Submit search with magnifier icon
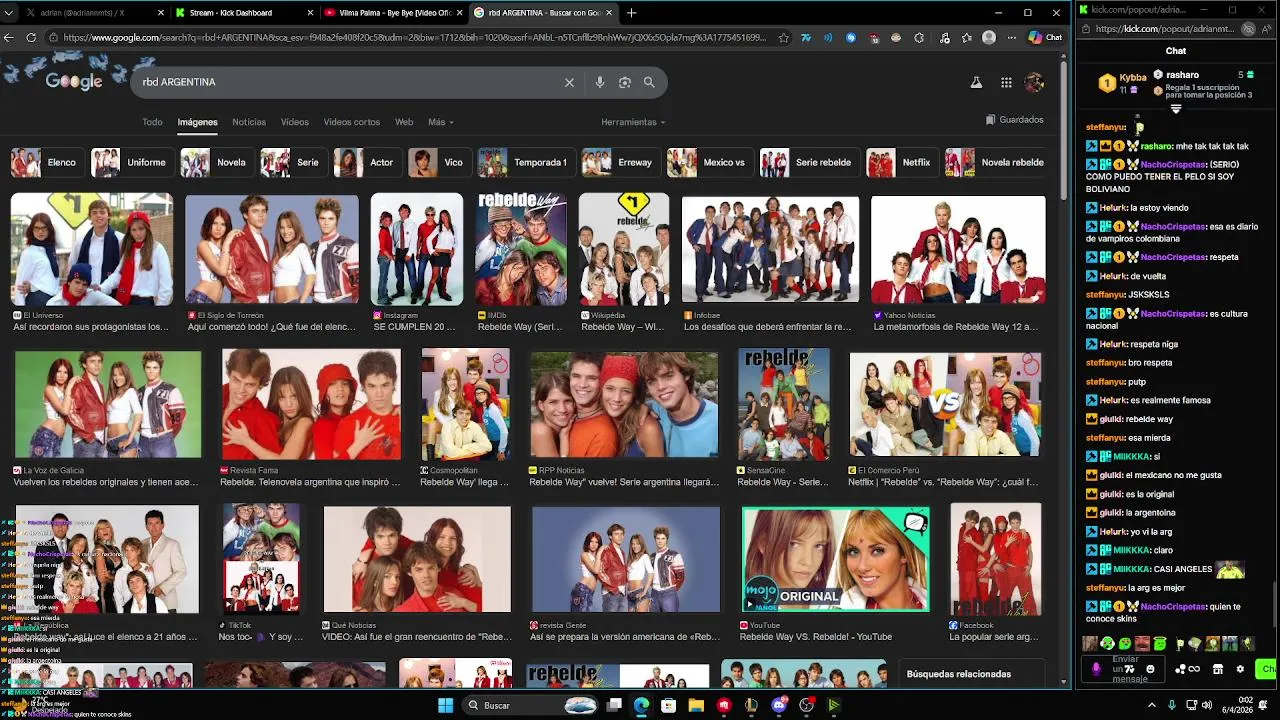This screenshot has width=1280, height=720. point(649,82)
